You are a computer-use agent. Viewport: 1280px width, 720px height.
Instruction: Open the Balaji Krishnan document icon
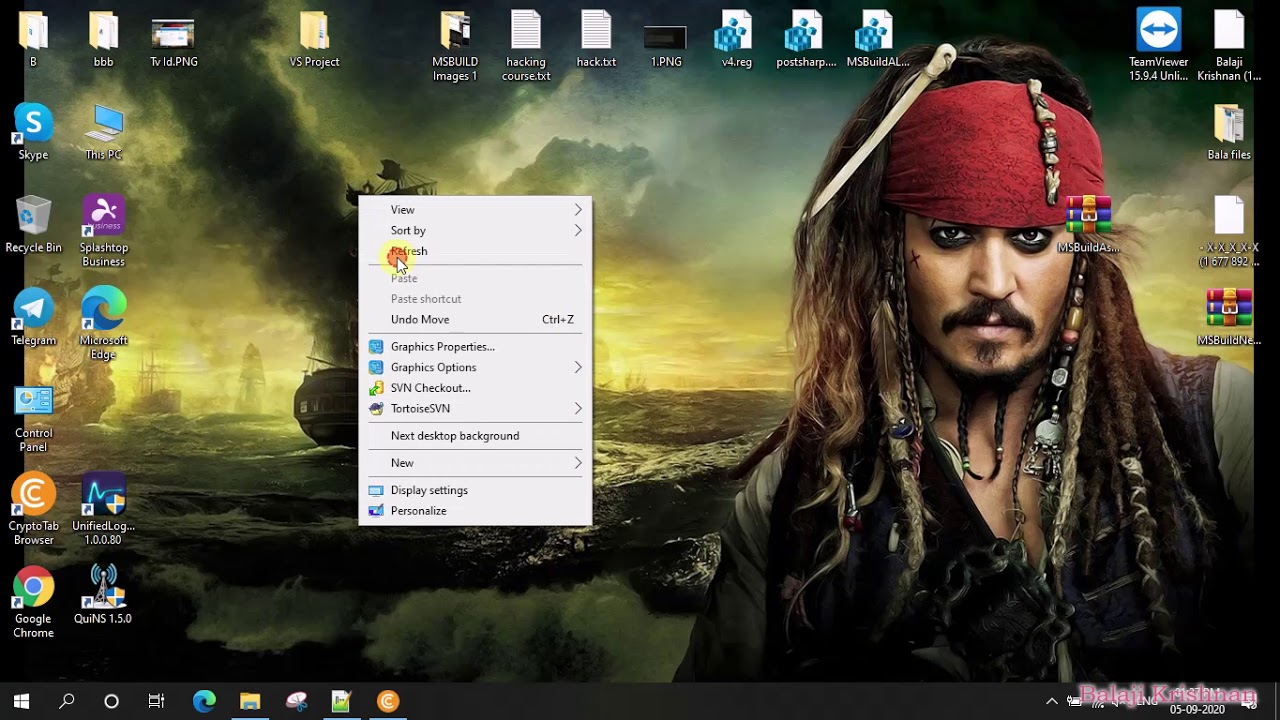click(x=1229, y=30)
